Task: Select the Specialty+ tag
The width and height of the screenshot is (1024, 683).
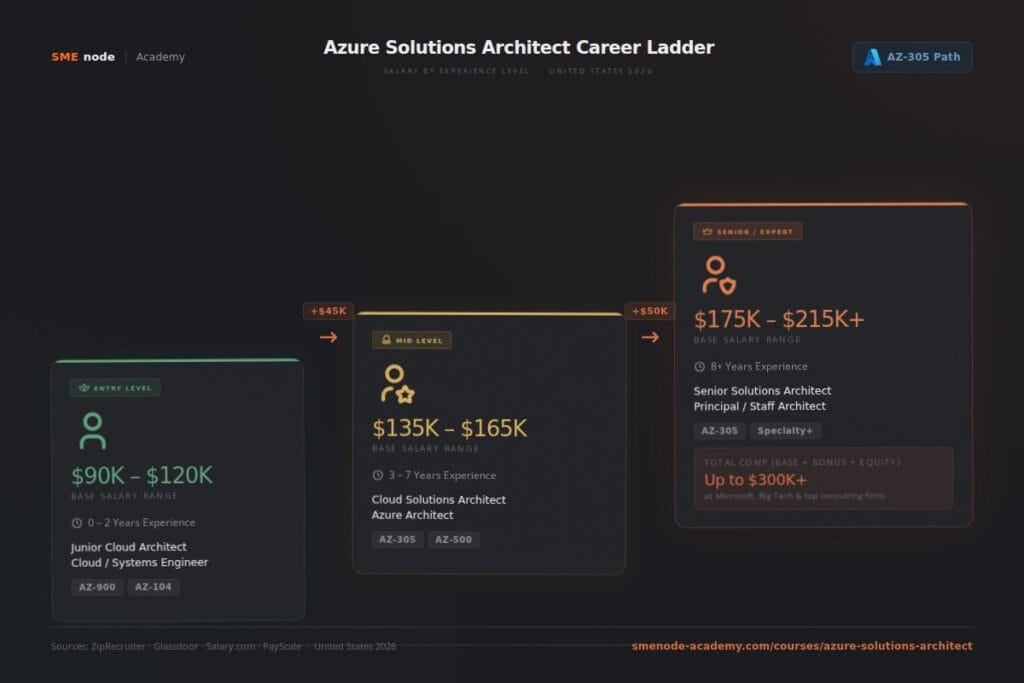Action: (x=785, y=431)
